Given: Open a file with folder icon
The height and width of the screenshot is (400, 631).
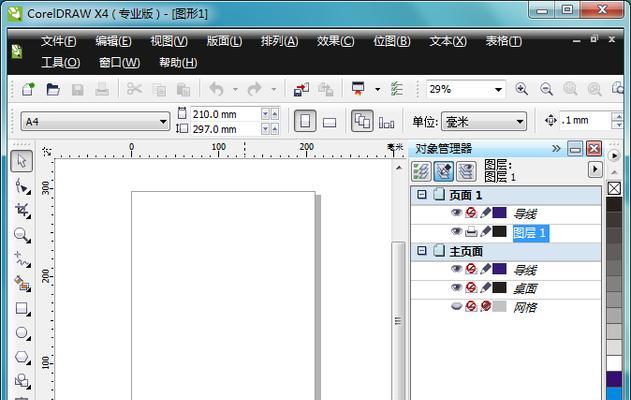Looking at the screenshot, I should 53,89.
